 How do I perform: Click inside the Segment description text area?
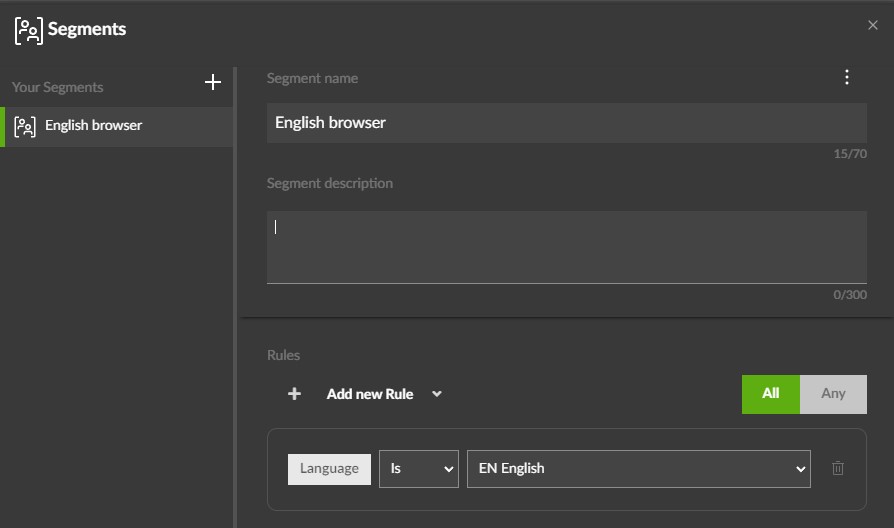tap(566, 246)
